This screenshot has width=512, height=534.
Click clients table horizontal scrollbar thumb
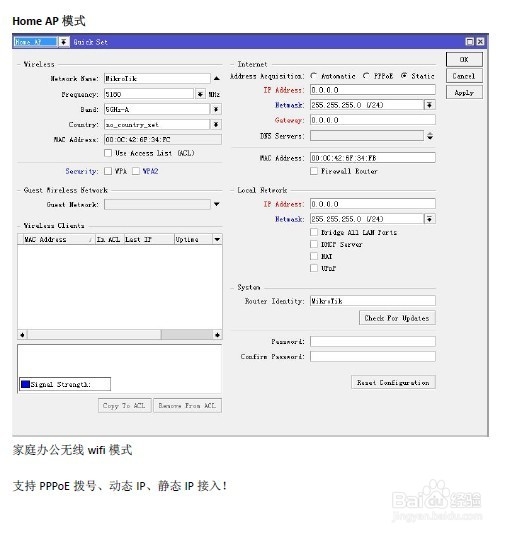click(94, 335)
